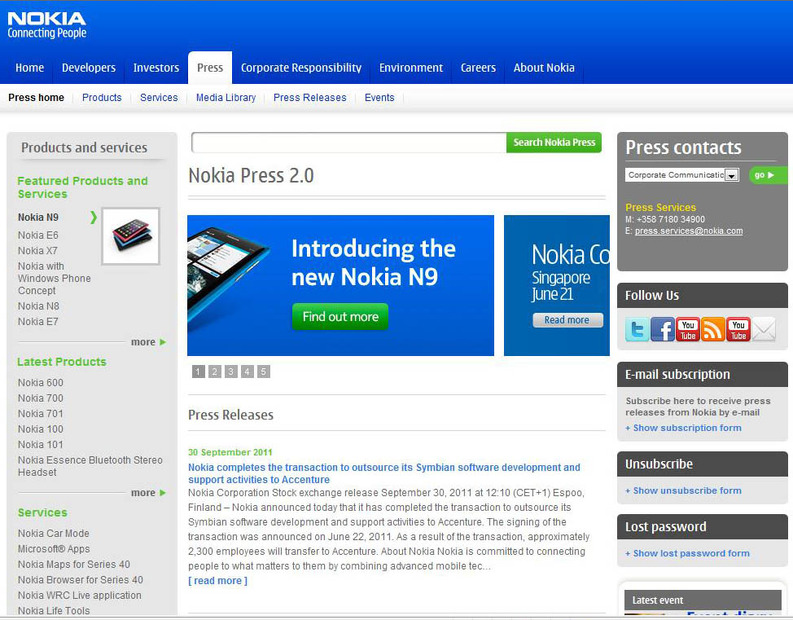
Task: Click the Search Nokia Press button
Action: coord(554,143)
